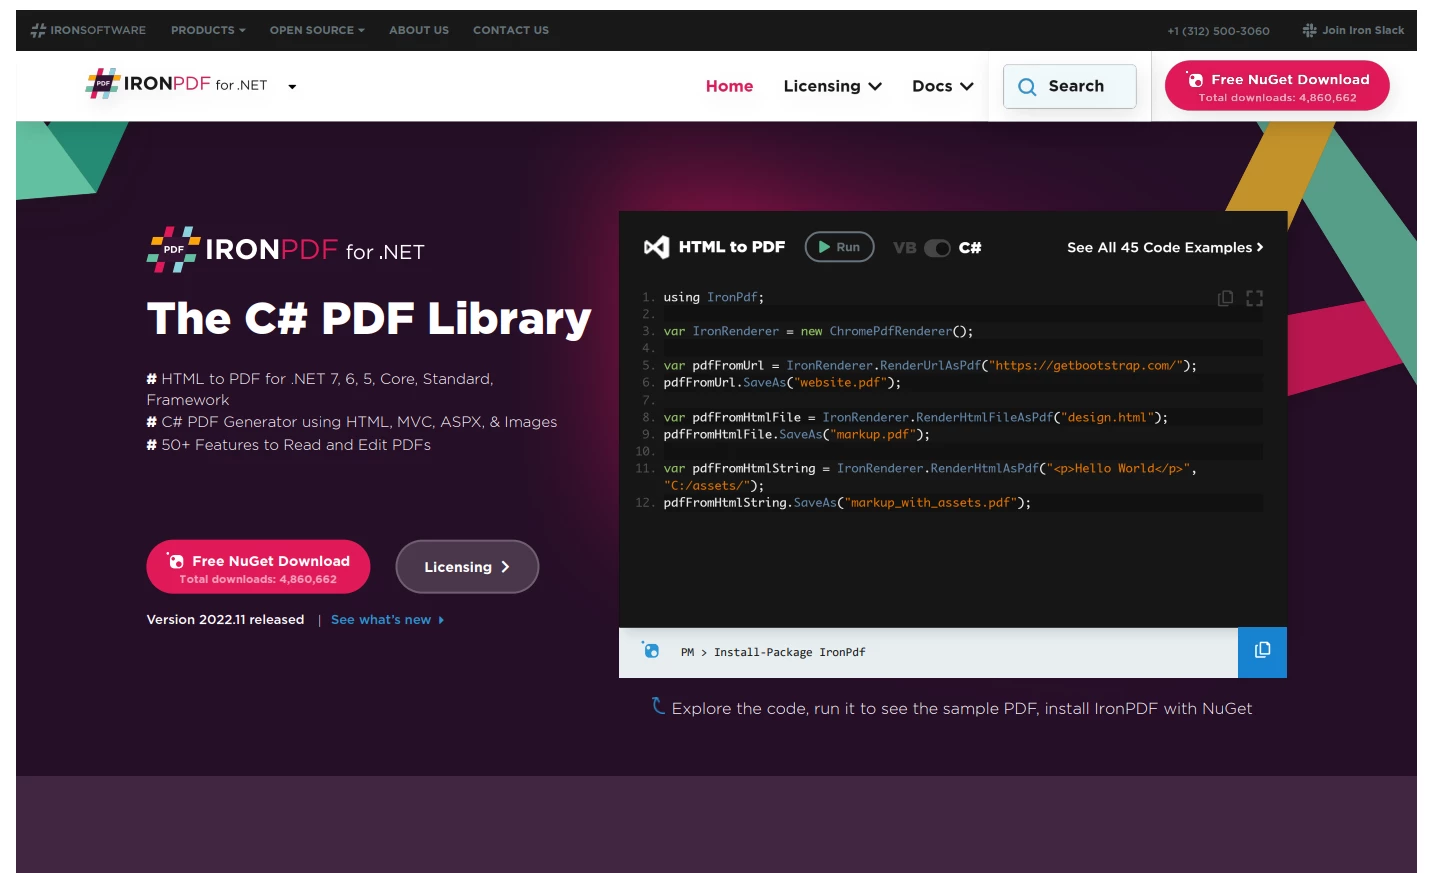The image size is (1430, 873).
Task: Select the VB language label
Action: pos(904,248)
